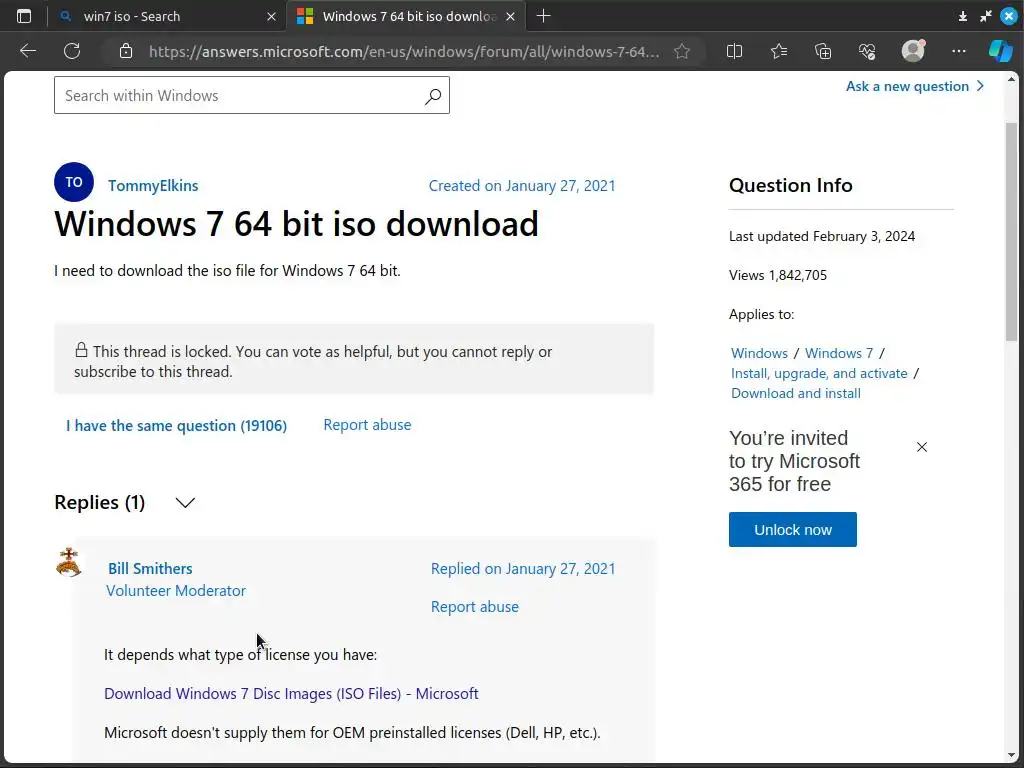Click the Windows 7 64 bit iso download heading
The width and height of the screenshot is (1024, 768).
(x=296, y=224)
